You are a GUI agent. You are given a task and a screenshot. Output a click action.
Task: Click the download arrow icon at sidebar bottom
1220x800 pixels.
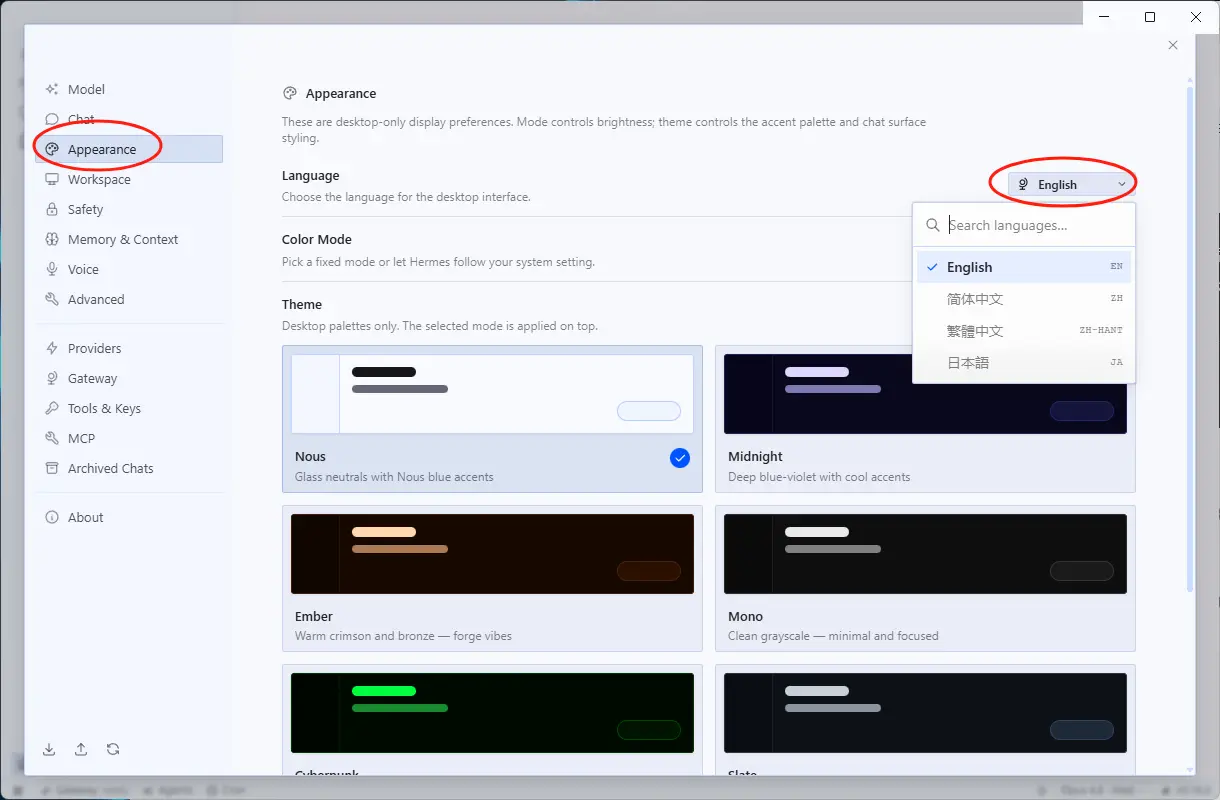click(50, 749)
